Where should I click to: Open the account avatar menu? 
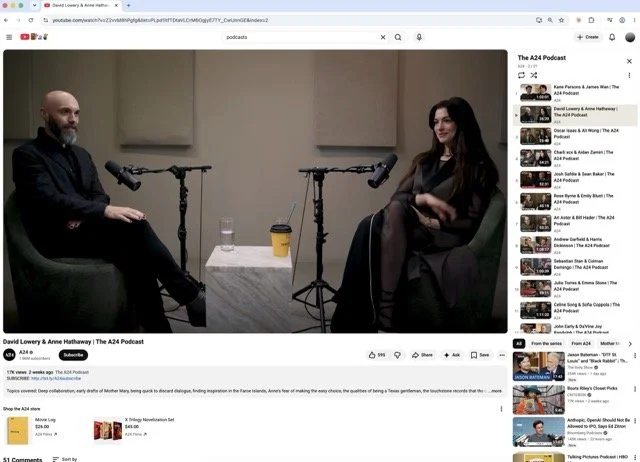tap(630, 37)
